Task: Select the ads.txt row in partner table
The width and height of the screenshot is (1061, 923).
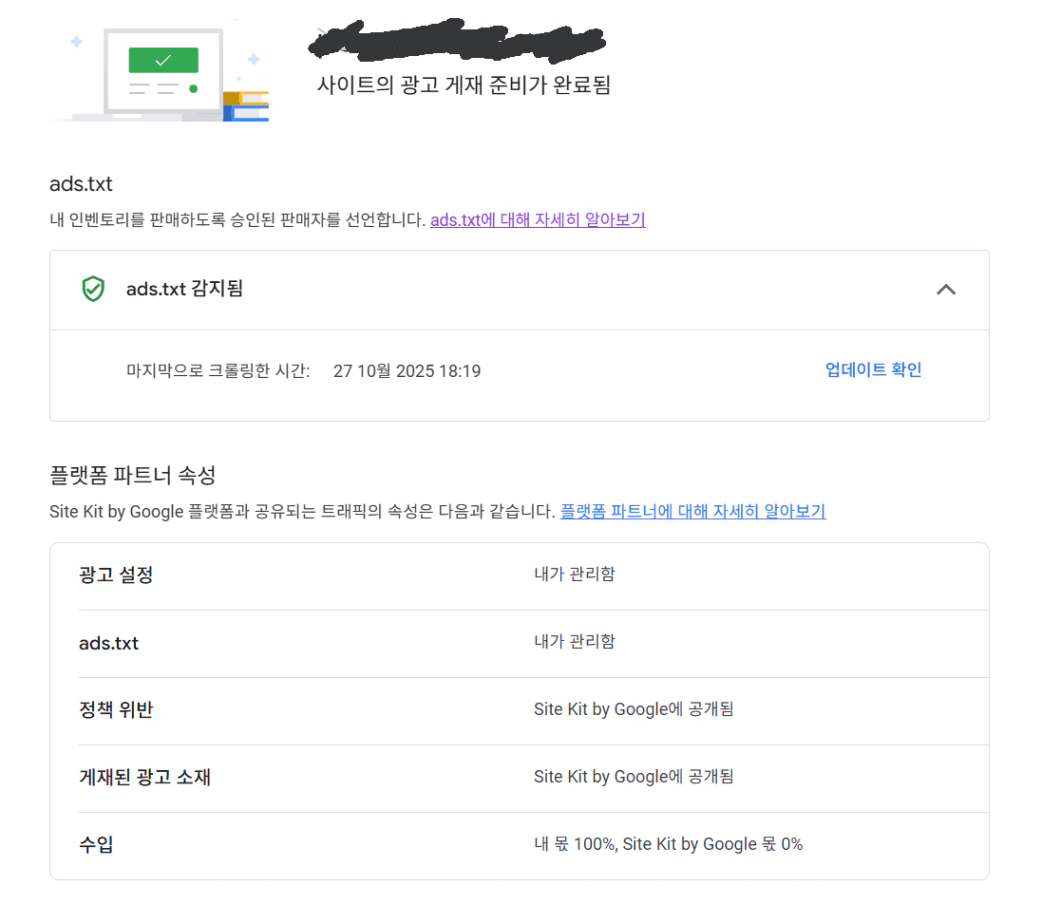Action: click(x=109, y=643)
